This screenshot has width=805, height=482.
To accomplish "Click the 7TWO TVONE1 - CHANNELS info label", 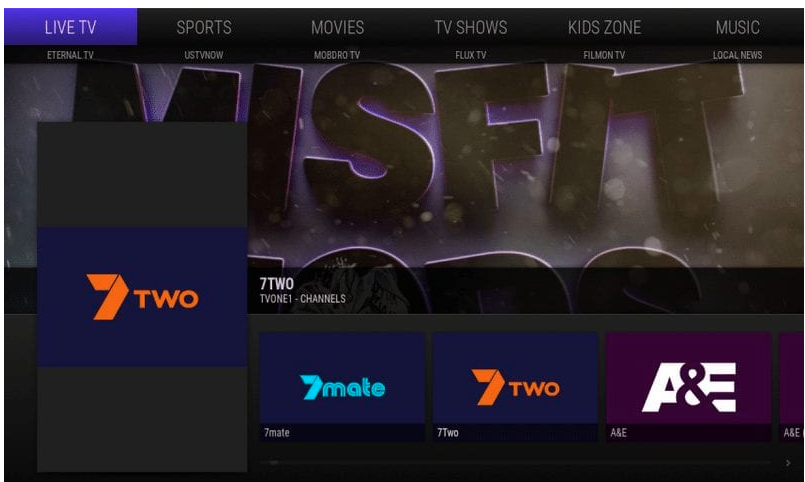I will click(x=302, y=291).
